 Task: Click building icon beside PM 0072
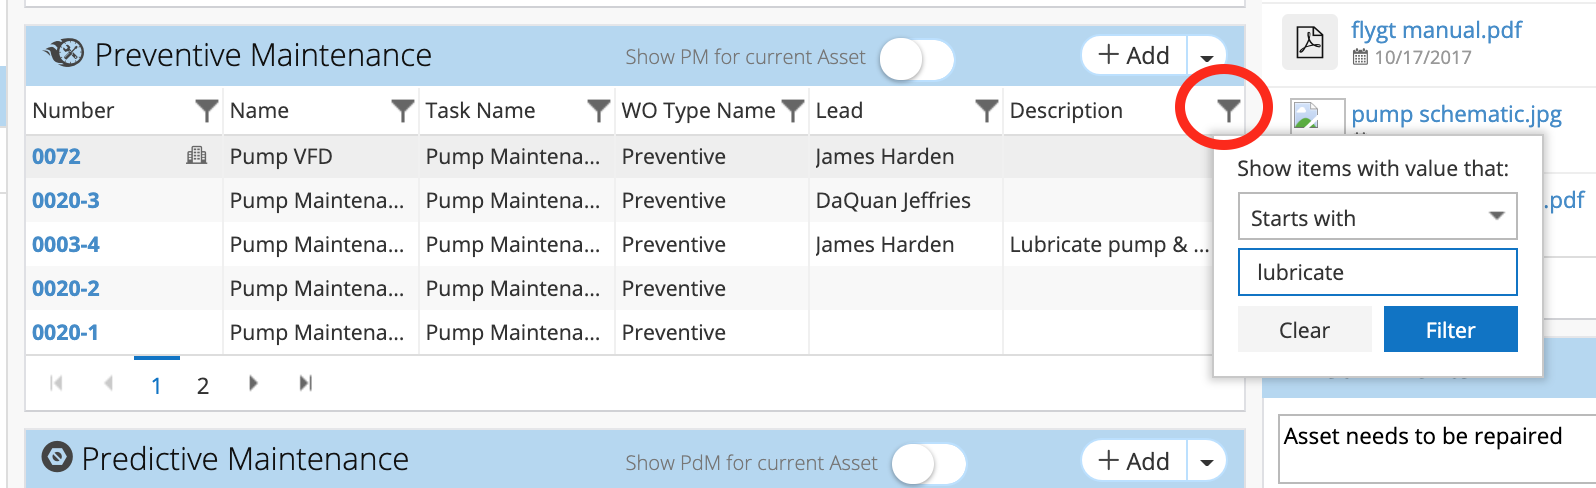pos(197,156)
